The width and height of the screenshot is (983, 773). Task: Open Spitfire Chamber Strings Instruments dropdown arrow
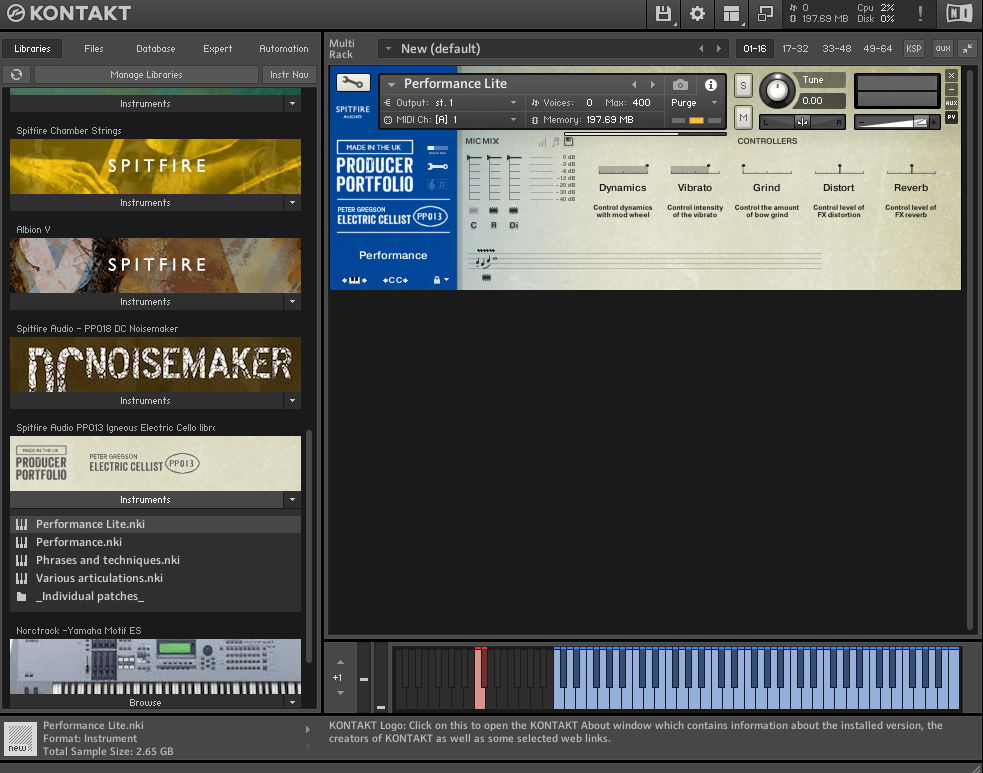tap(292, 202)
